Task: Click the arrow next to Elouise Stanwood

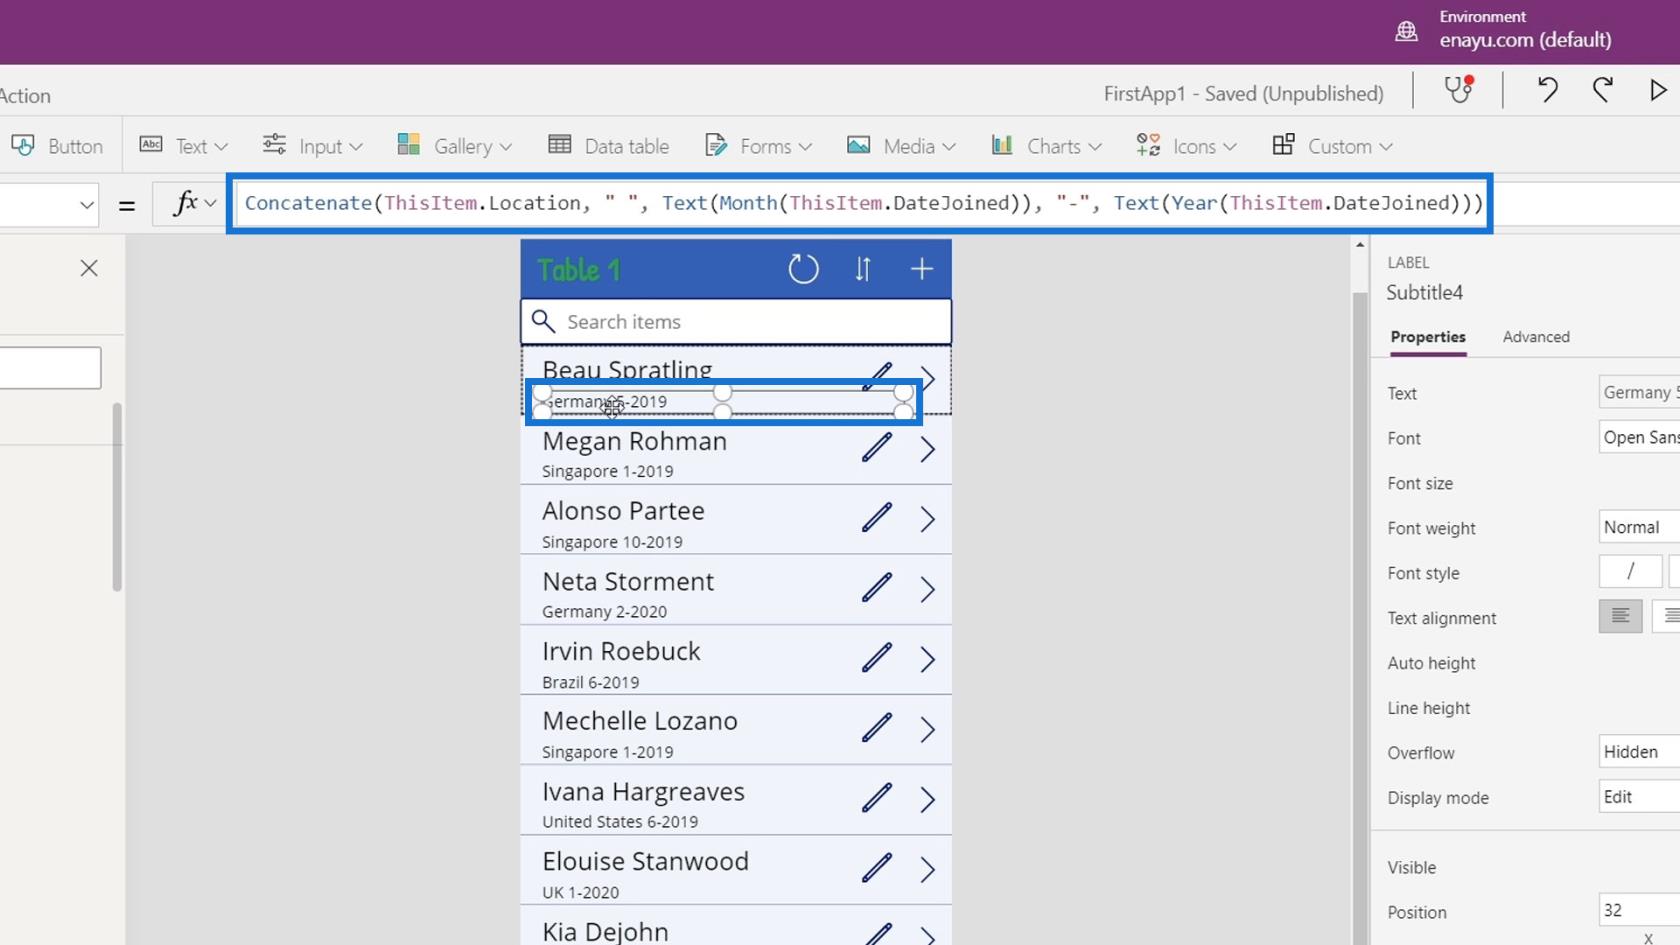Action: click(927, 869)
